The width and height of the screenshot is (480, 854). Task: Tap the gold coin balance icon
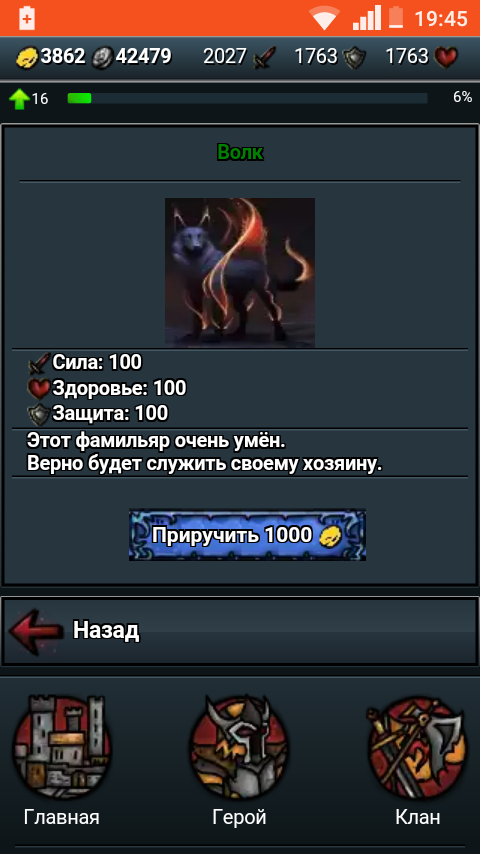point(27,57)
